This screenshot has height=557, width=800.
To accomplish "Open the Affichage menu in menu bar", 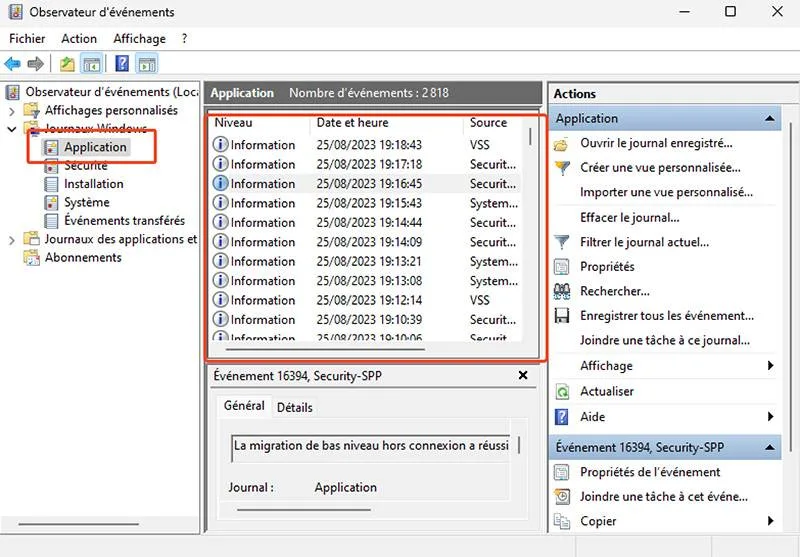I will (139, 39).
